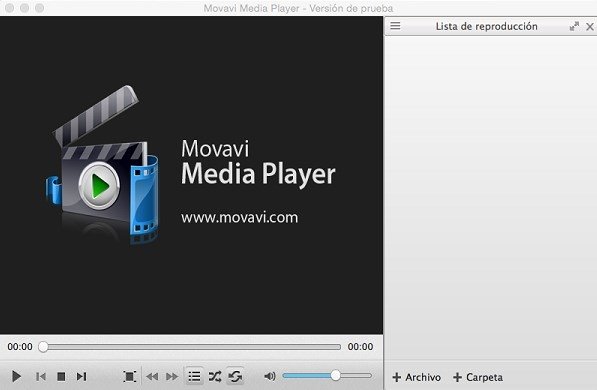Fast forward with the double right arrows

(172, 377)
